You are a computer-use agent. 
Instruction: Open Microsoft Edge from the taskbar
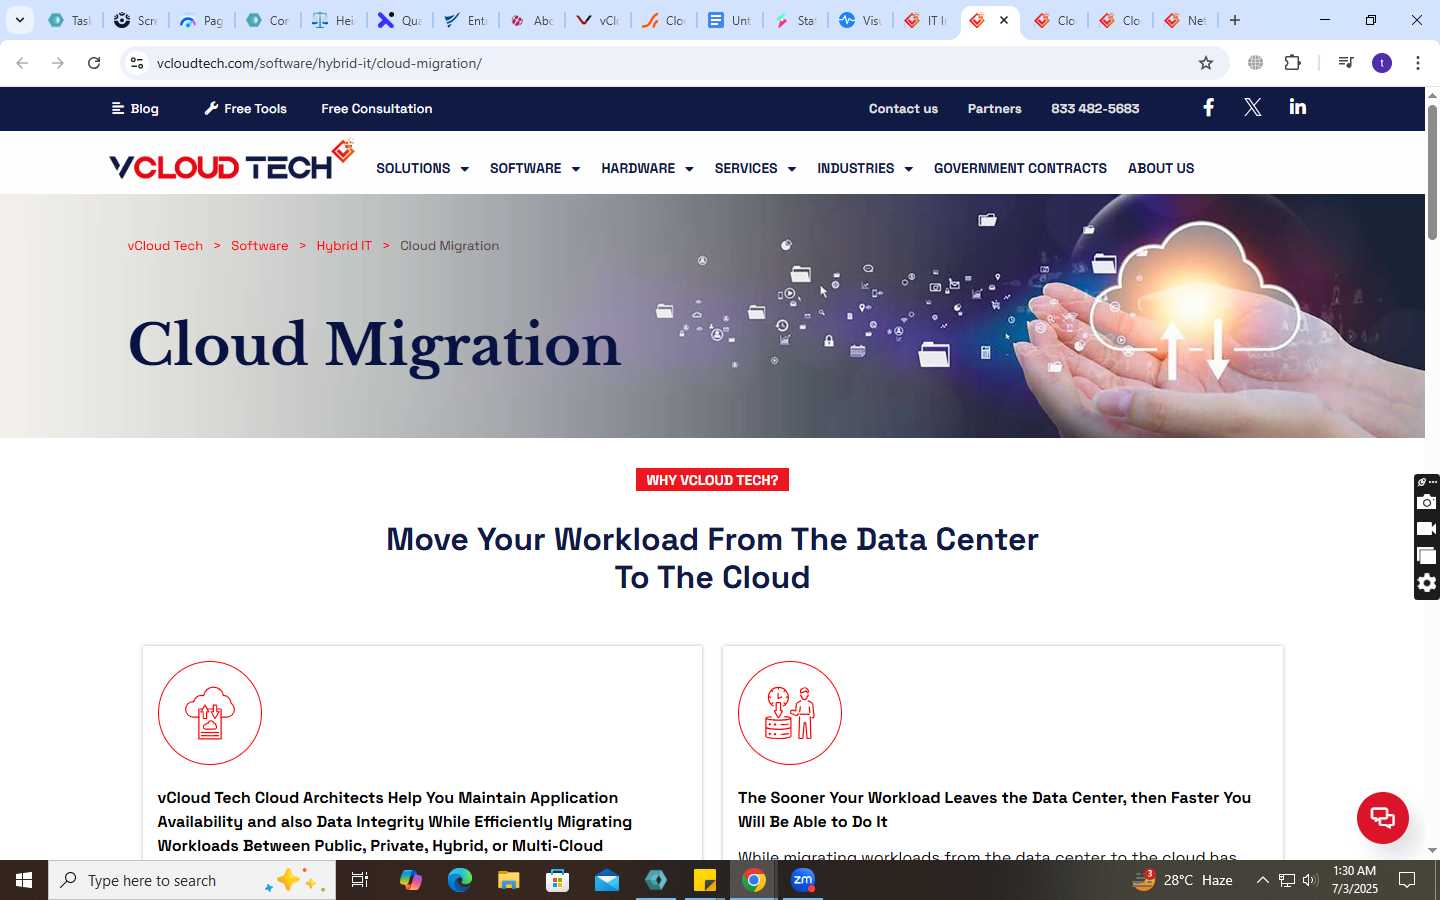click(459, 880)
